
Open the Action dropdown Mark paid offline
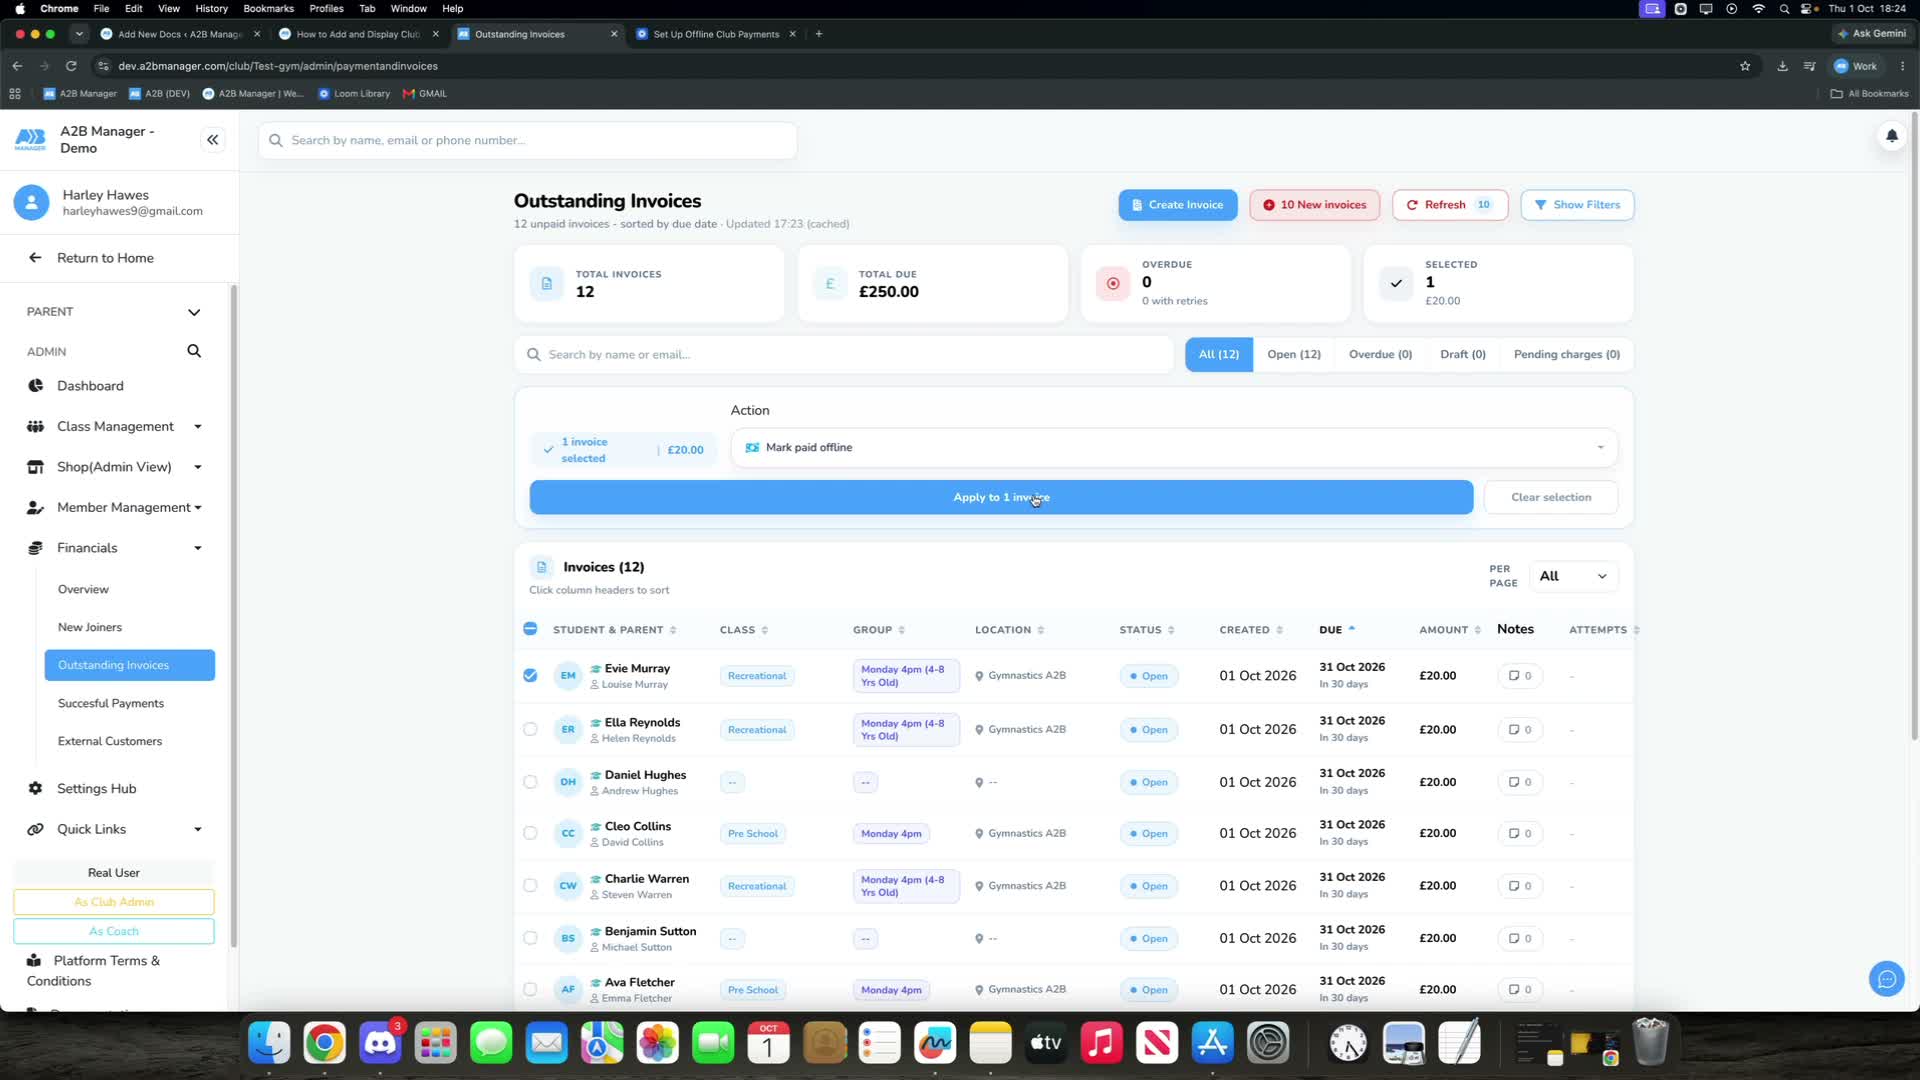1174,448
